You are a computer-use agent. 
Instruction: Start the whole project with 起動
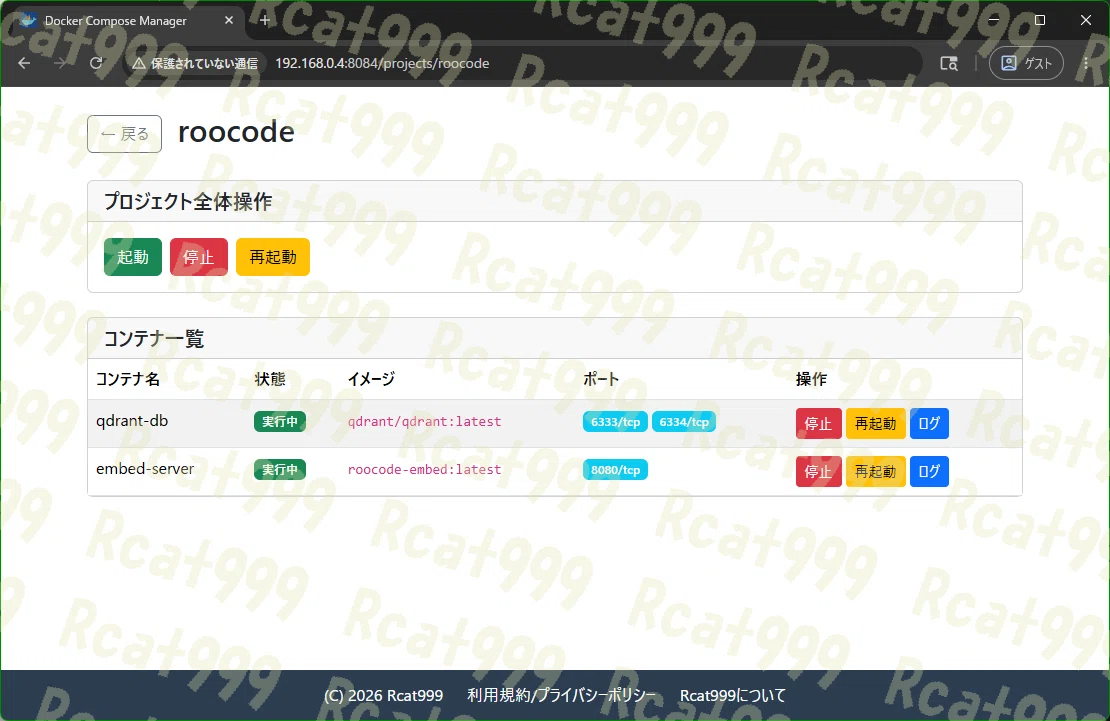click(x=133, y=257)
